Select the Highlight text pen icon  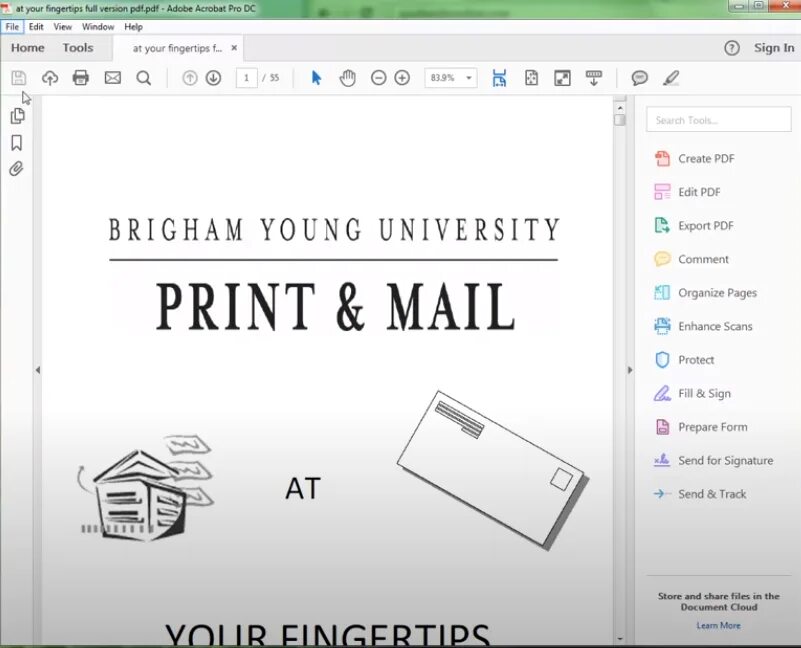671,78
